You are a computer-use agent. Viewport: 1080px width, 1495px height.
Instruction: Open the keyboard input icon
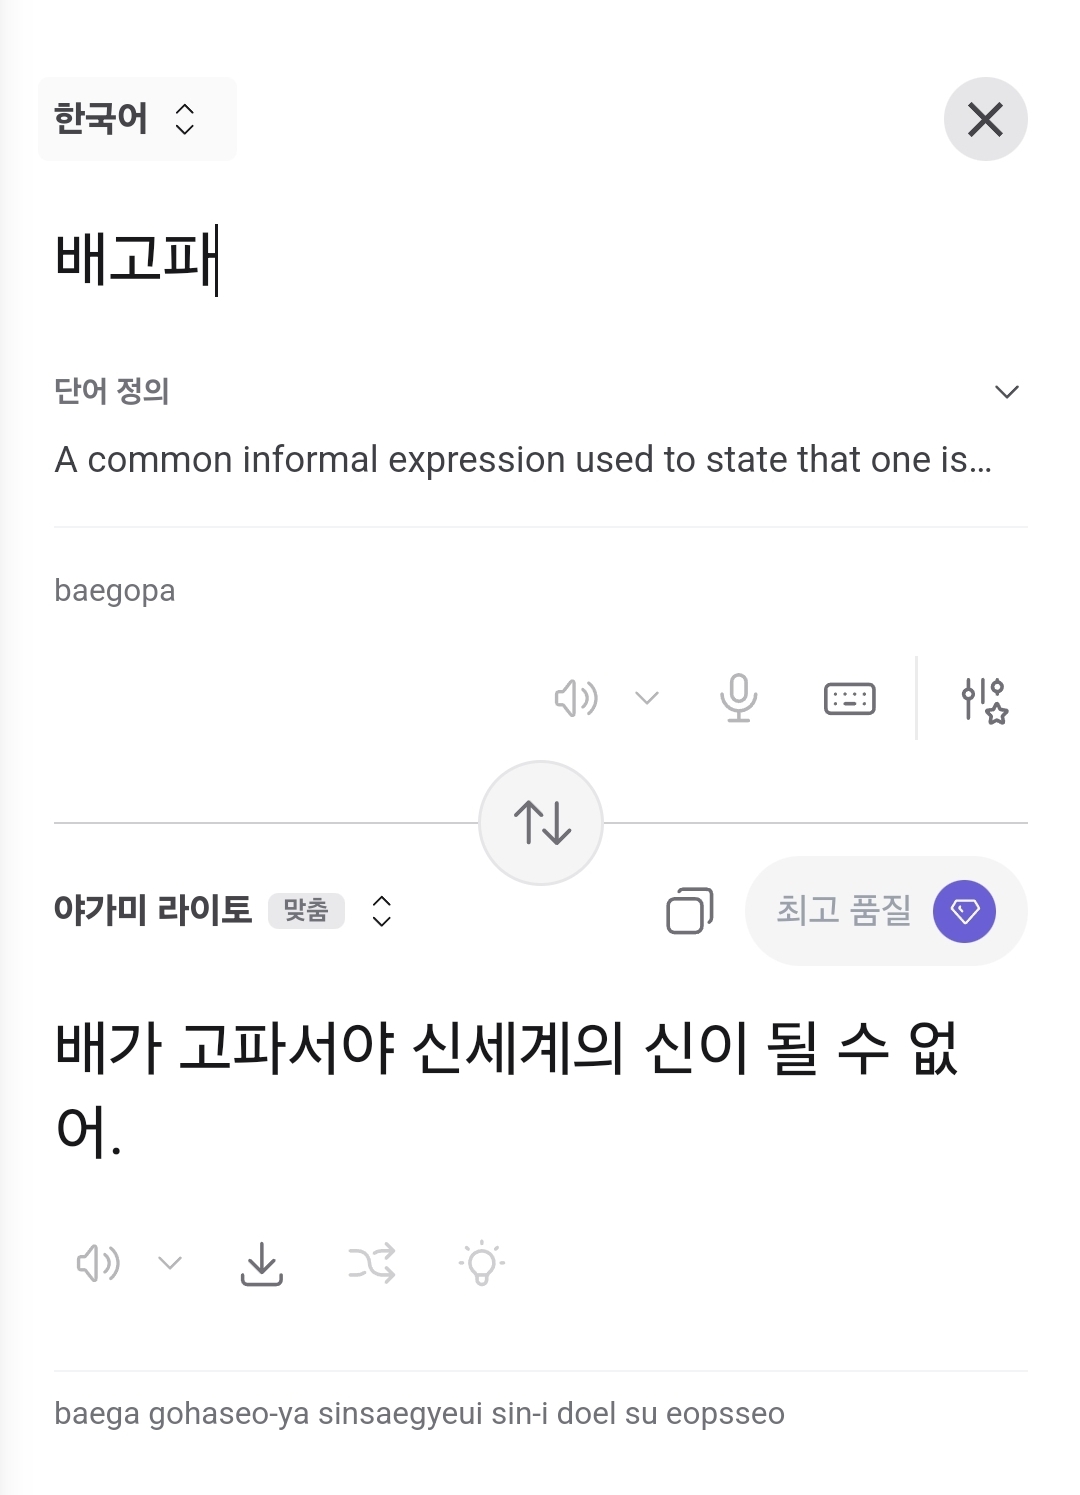tap(849, 698)
